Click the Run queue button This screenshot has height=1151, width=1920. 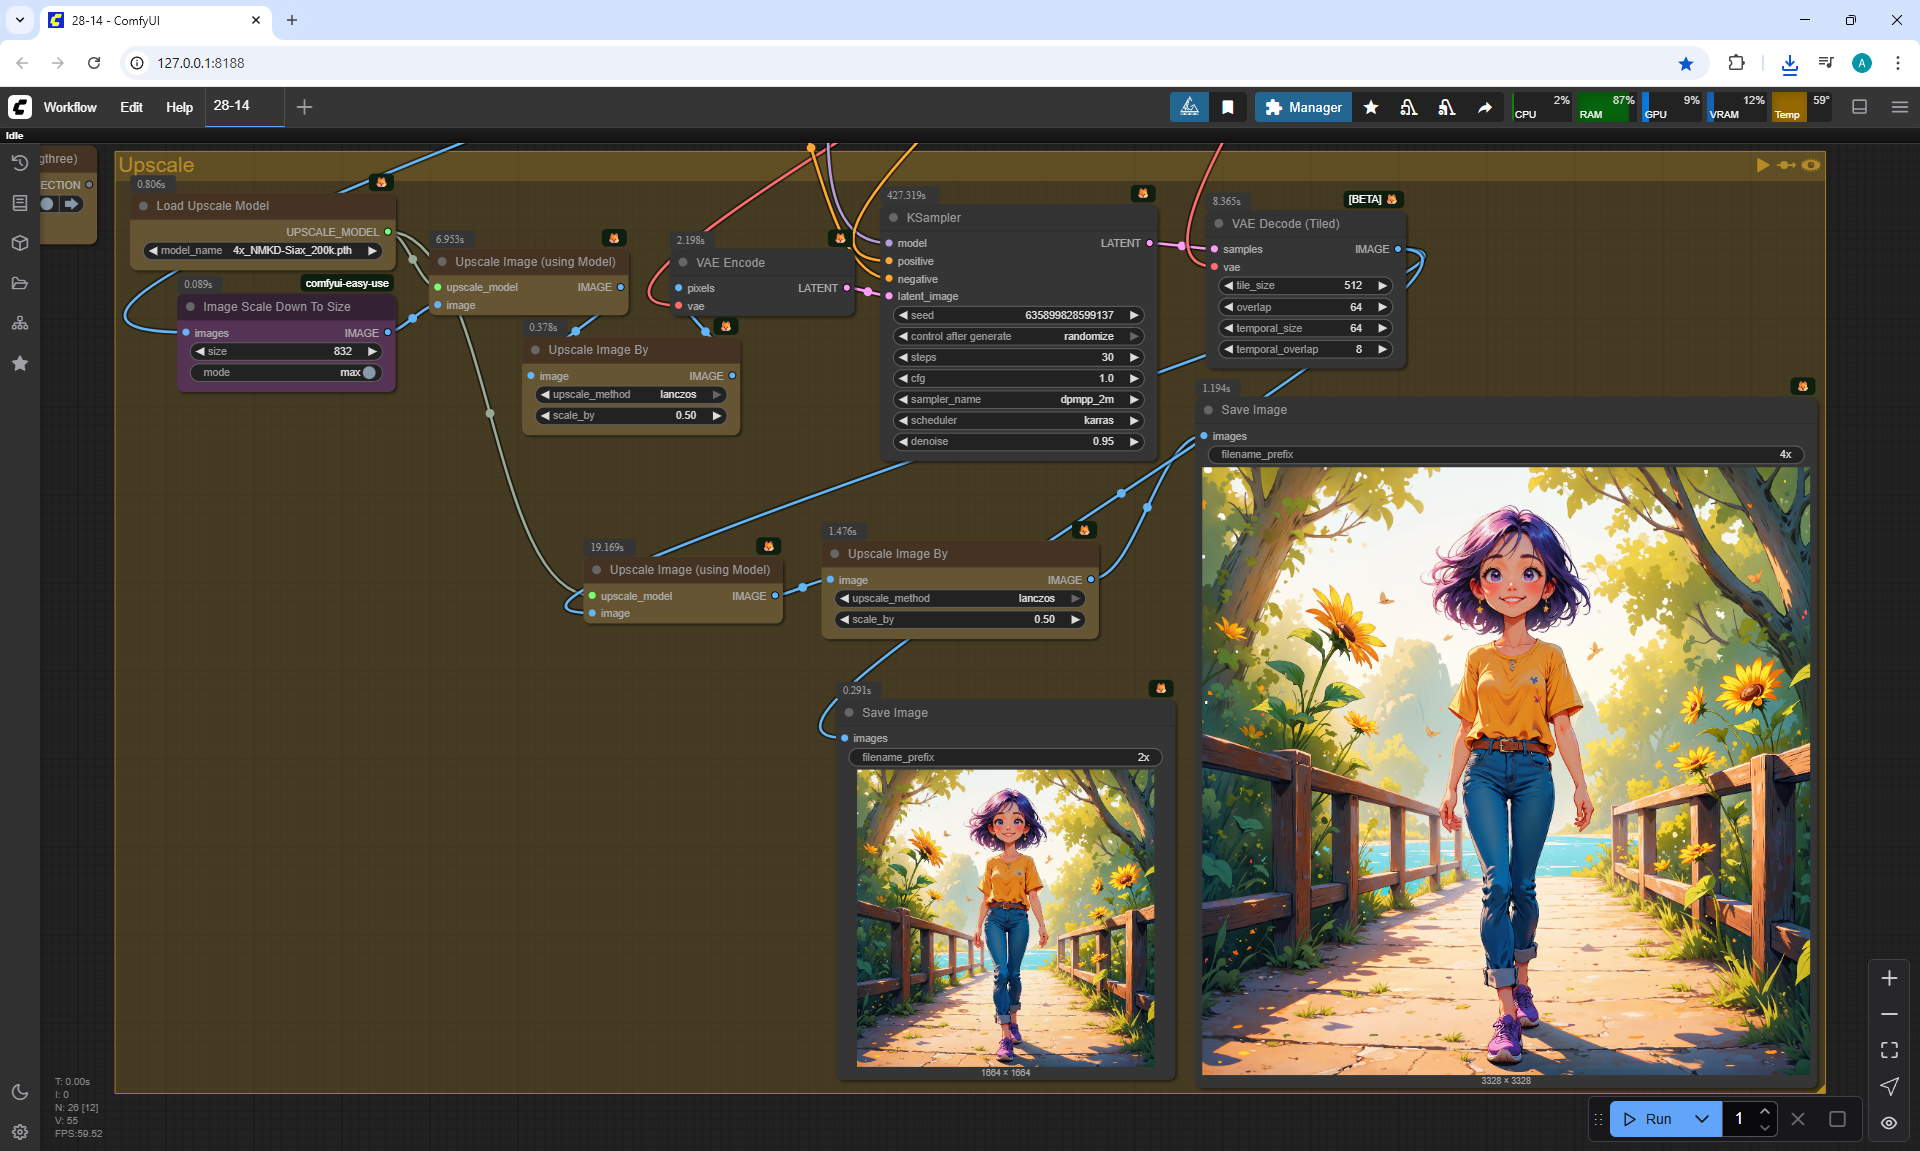pyautogui.click(x=1648, y=1119)
